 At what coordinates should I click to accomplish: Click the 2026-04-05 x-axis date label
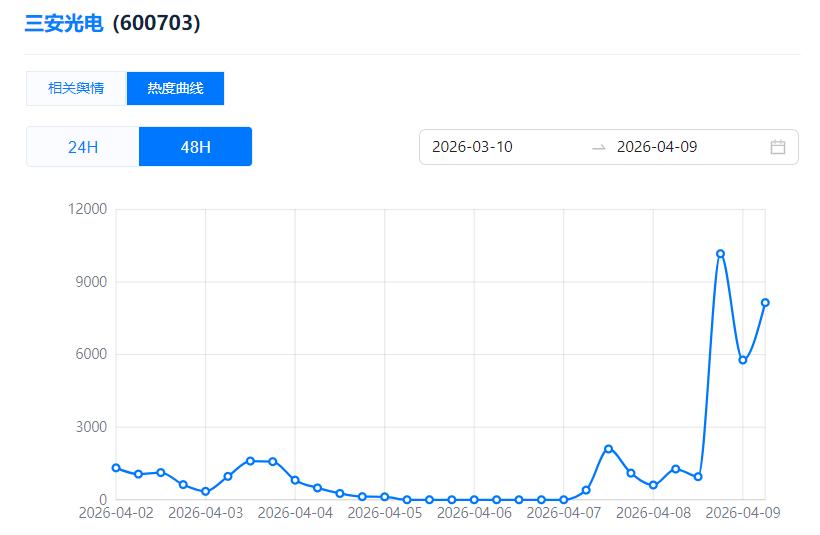pyautogui.click(x=385, y=513)
